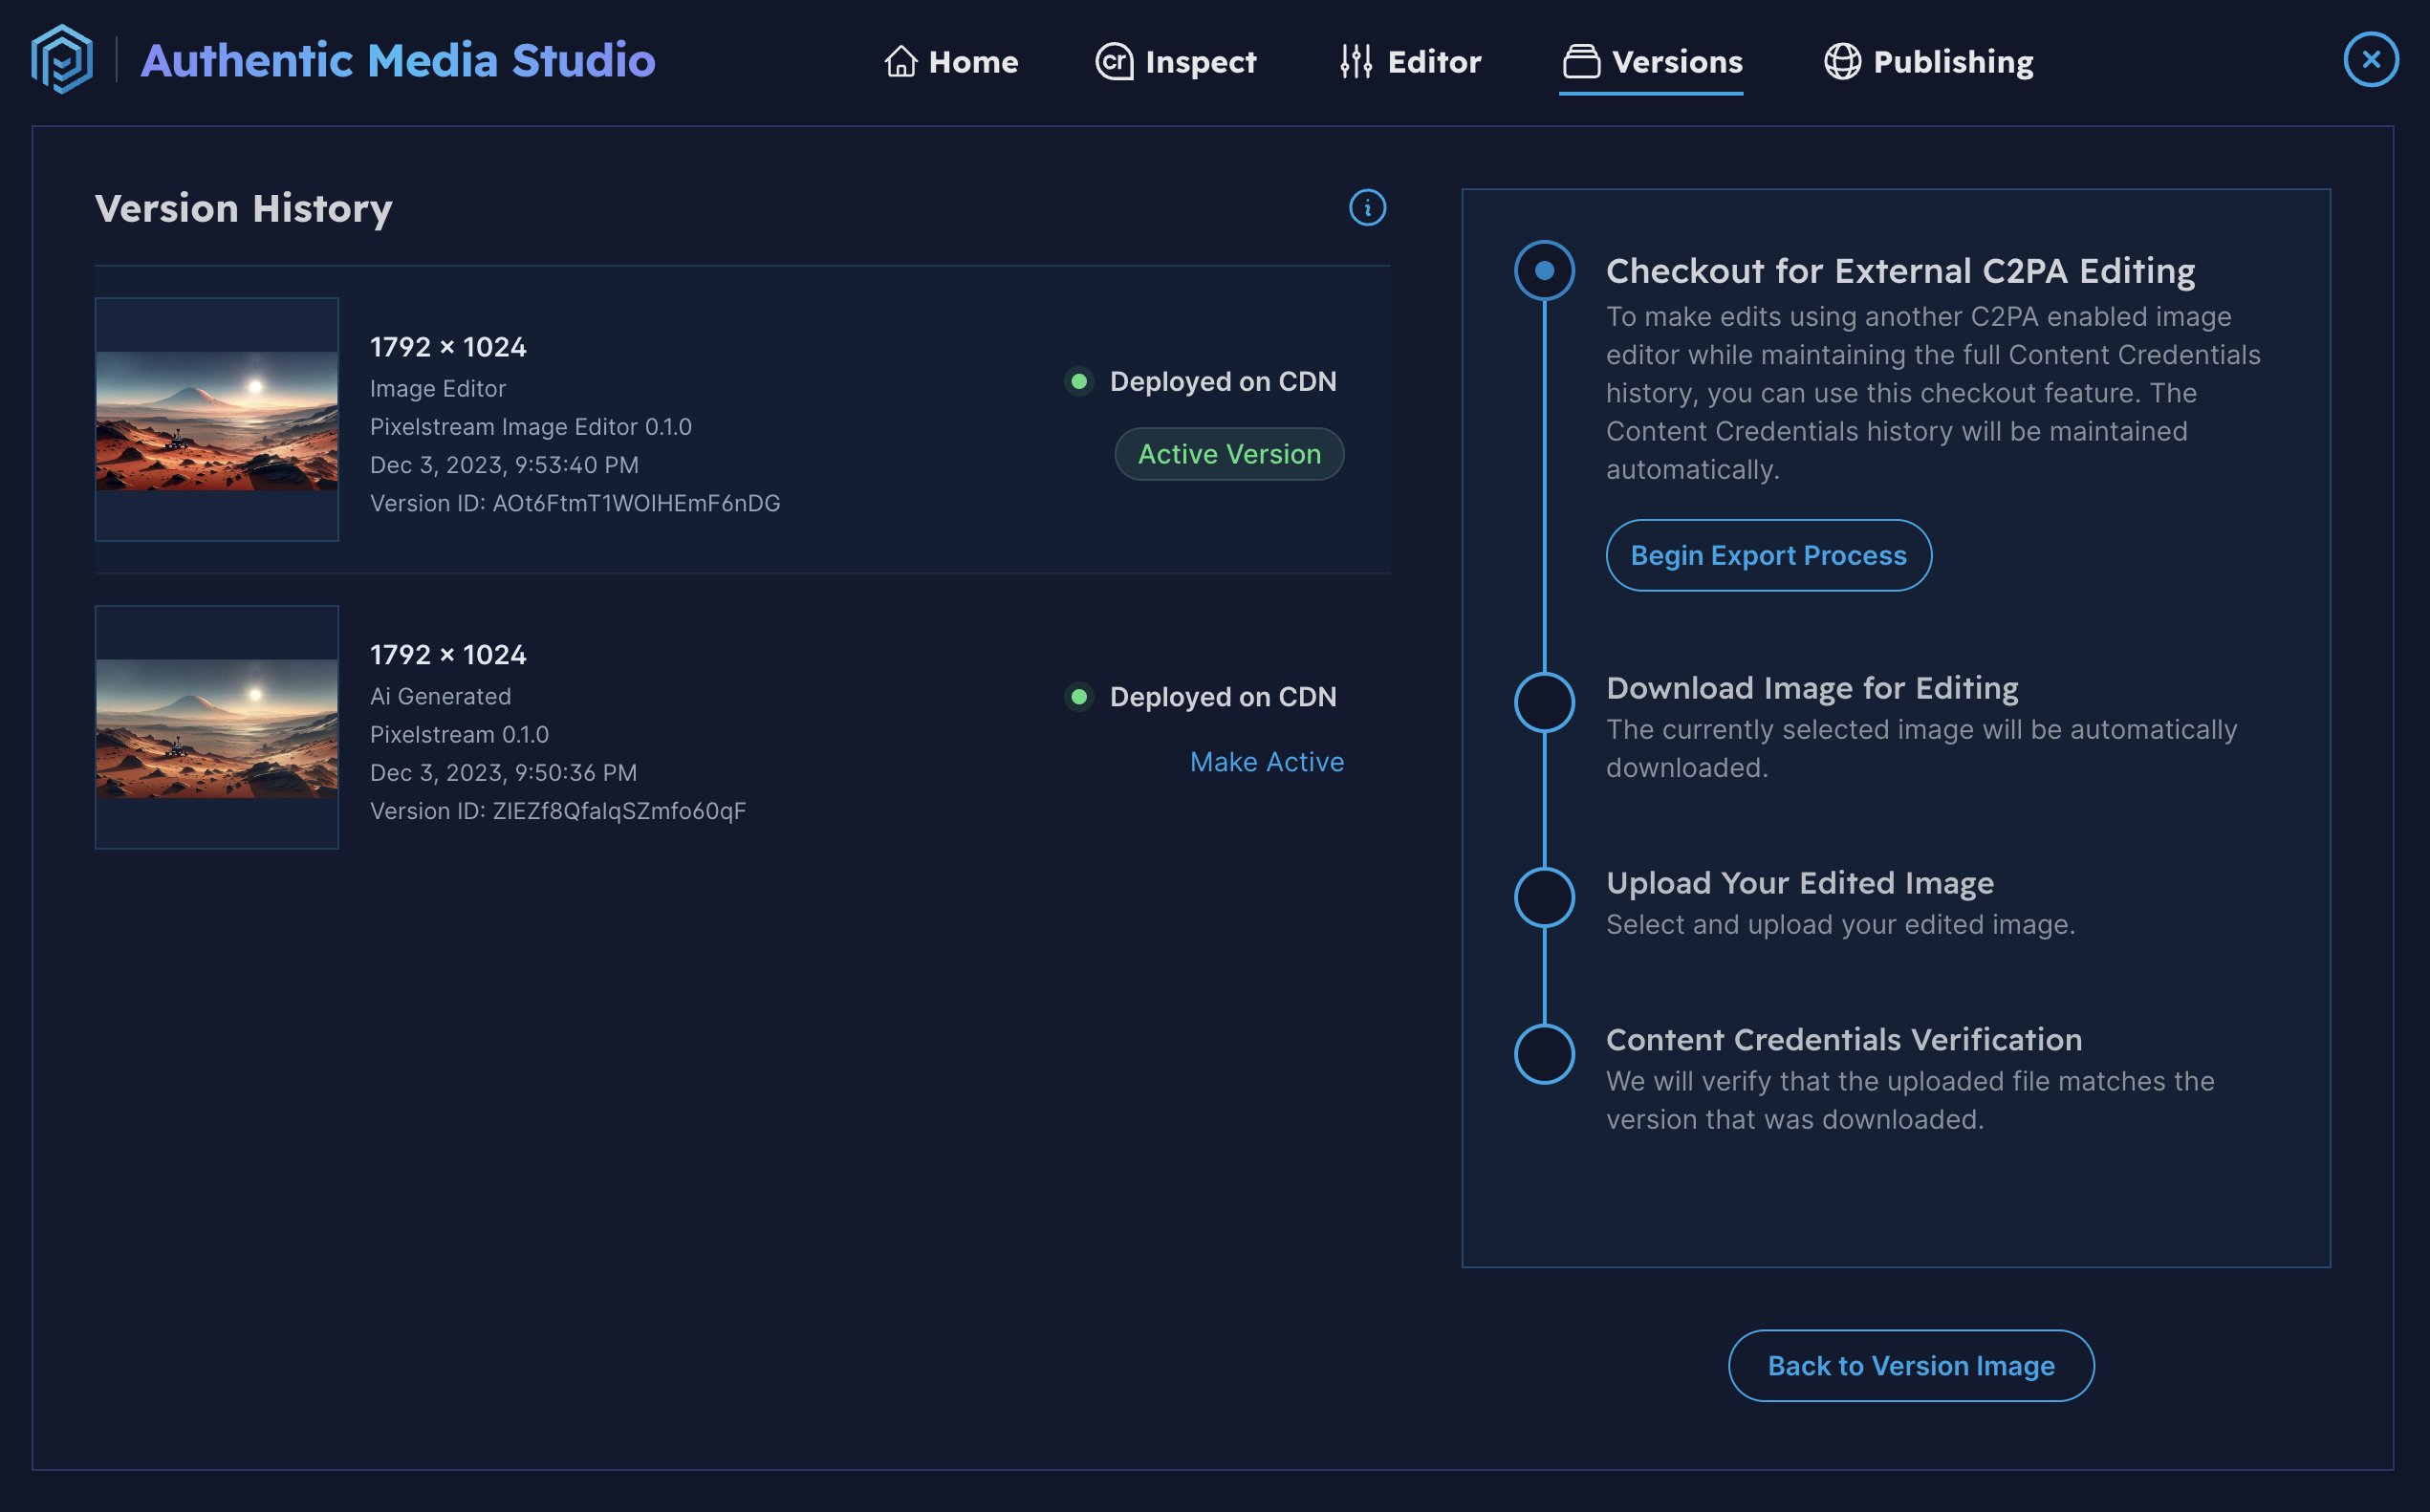Make the Ai Generated version active
2430x1512 pixels.
1266,761
